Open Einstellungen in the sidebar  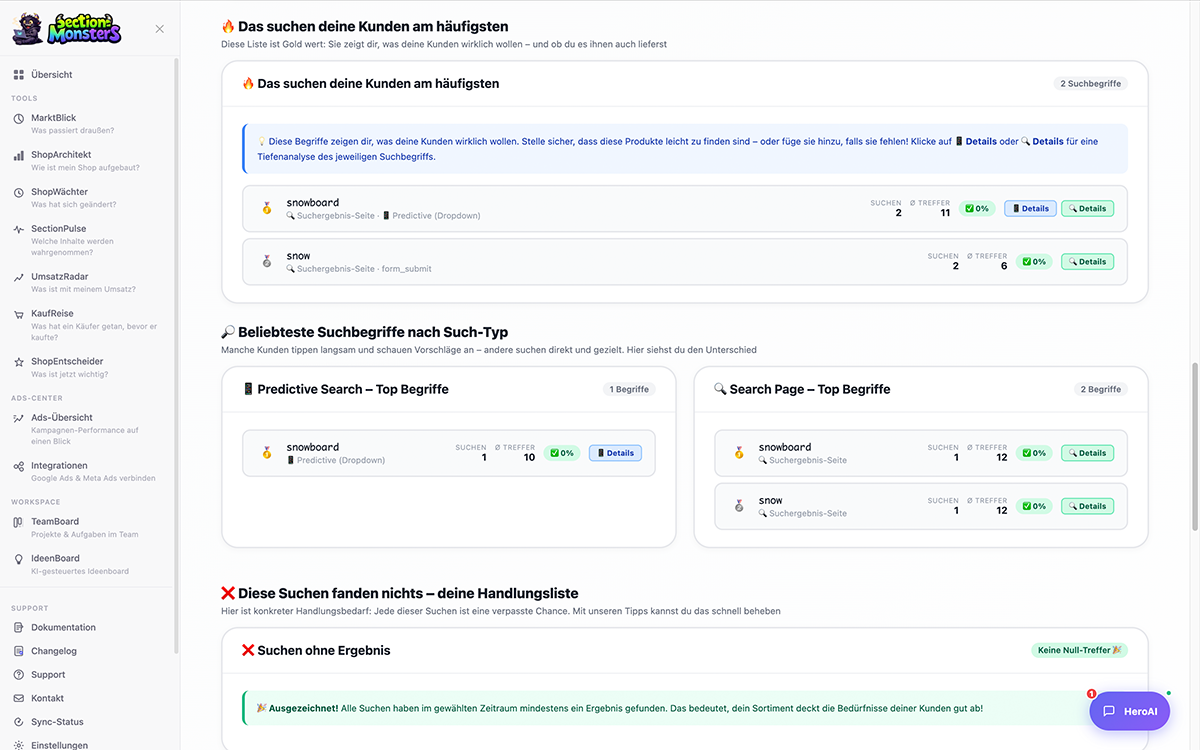coord(59,745)
